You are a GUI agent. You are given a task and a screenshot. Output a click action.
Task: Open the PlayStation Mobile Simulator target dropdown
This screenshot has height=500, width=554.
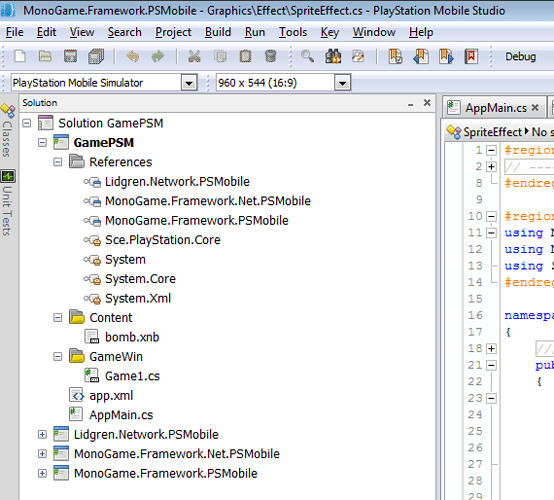click(189, 83)
